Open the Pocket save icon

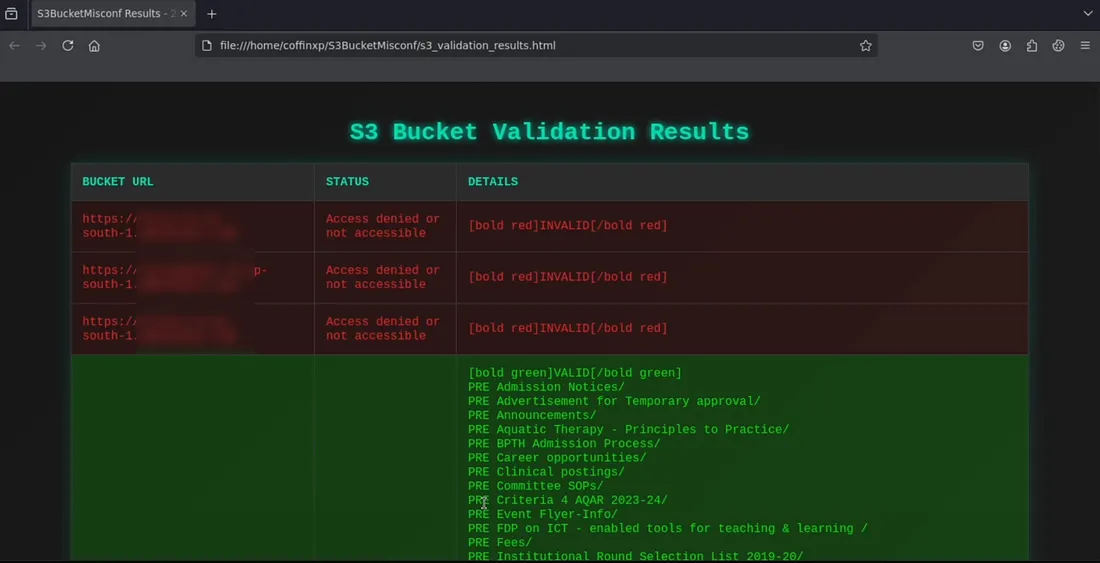[978, 46]
